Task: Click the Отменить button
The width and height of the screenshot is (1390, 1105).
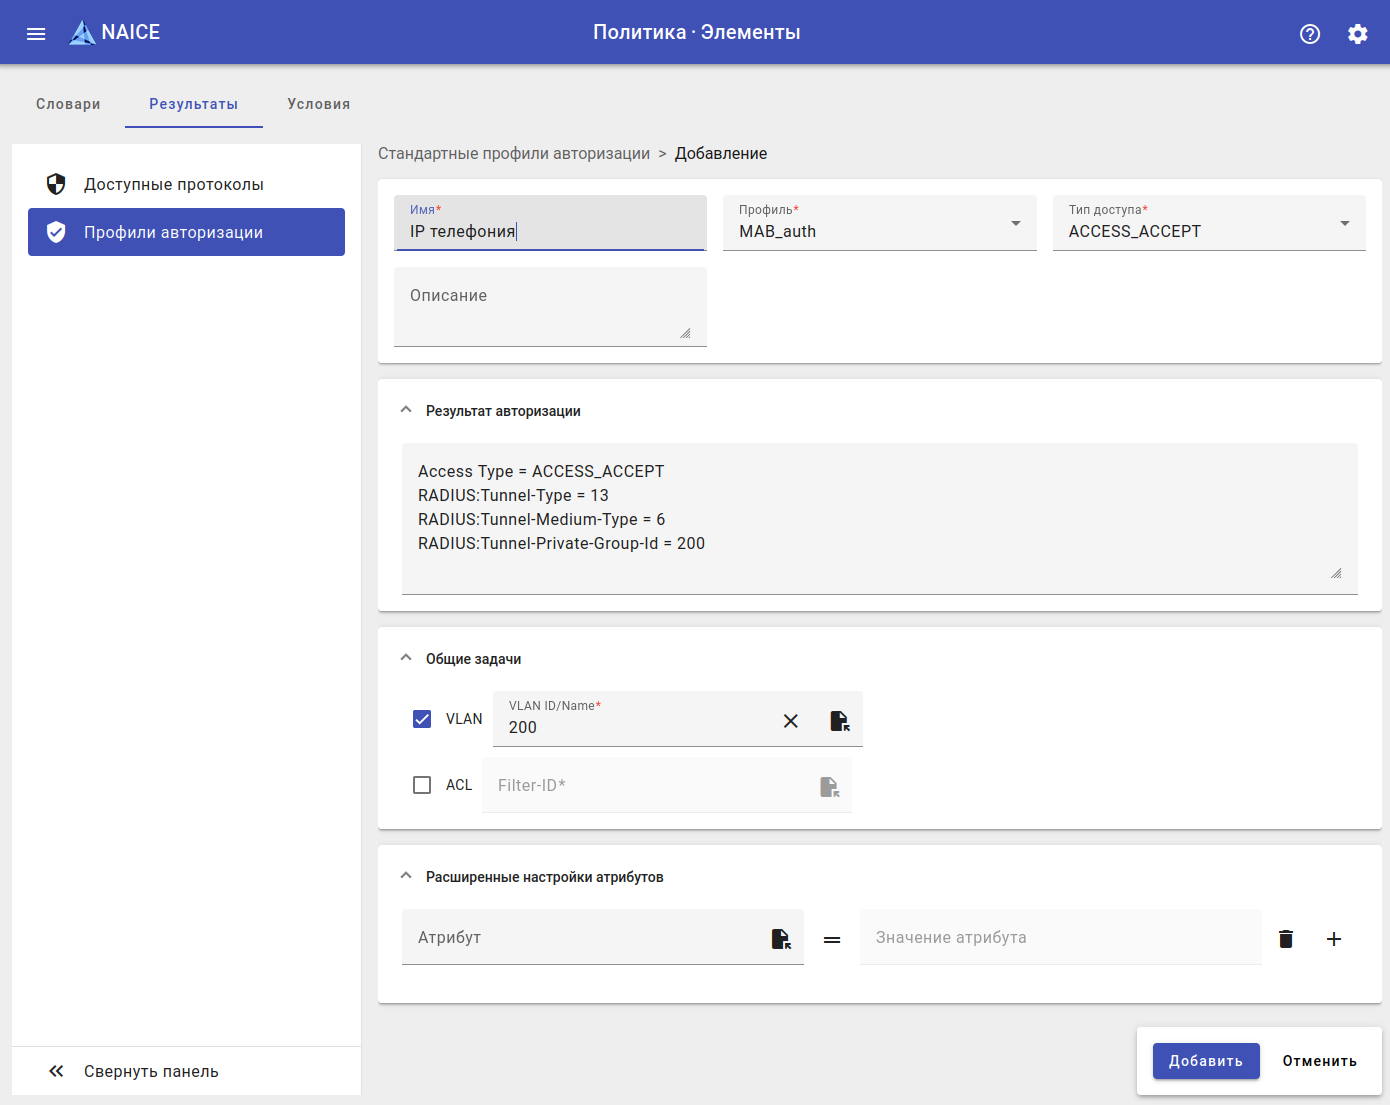Action: tap(1319, 1061)
